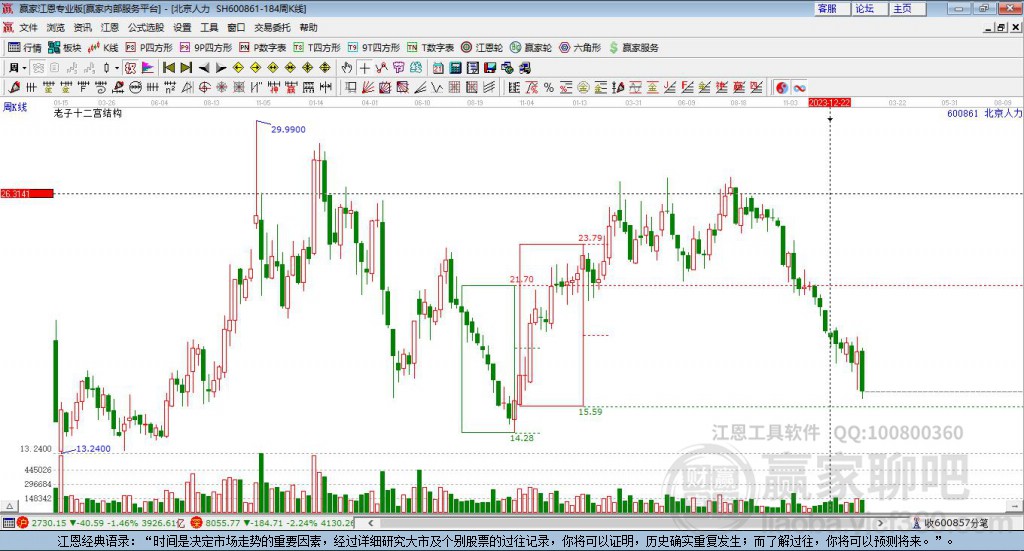1024x551 pixels.
Task: Open the P数字表 tool
Action: pos(263,48)
